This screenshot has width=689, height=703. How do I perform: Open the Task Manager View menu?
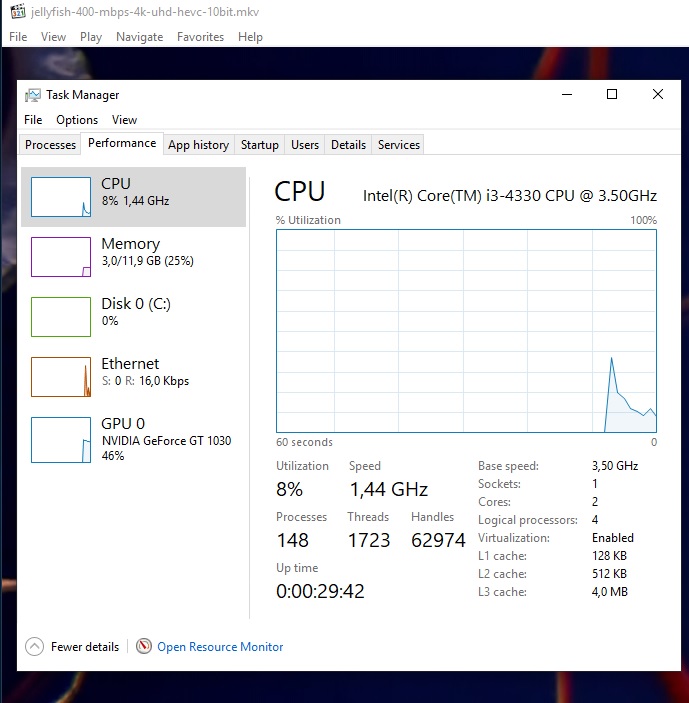pos(124,120)
